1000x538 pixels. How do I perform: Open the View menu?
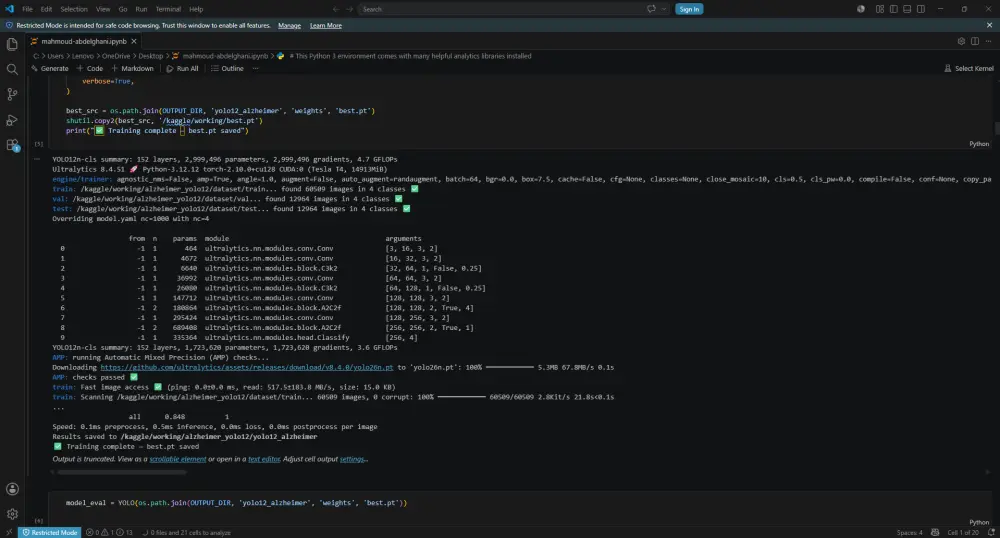point(103,9)
